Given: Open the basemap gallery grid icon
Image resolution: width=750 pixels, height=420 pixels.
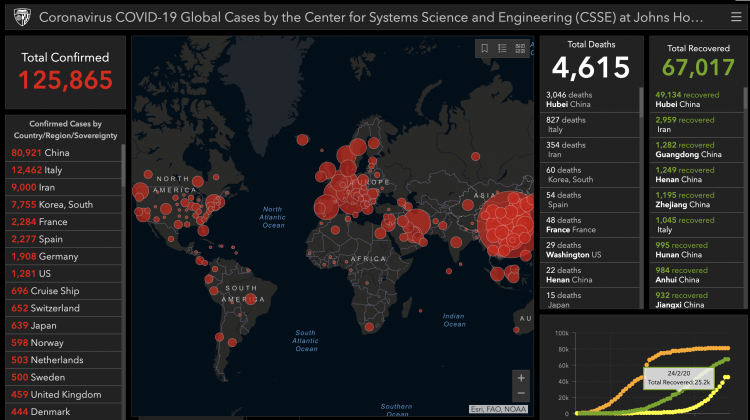Looking at the screenshot, I should coord(521,48).
